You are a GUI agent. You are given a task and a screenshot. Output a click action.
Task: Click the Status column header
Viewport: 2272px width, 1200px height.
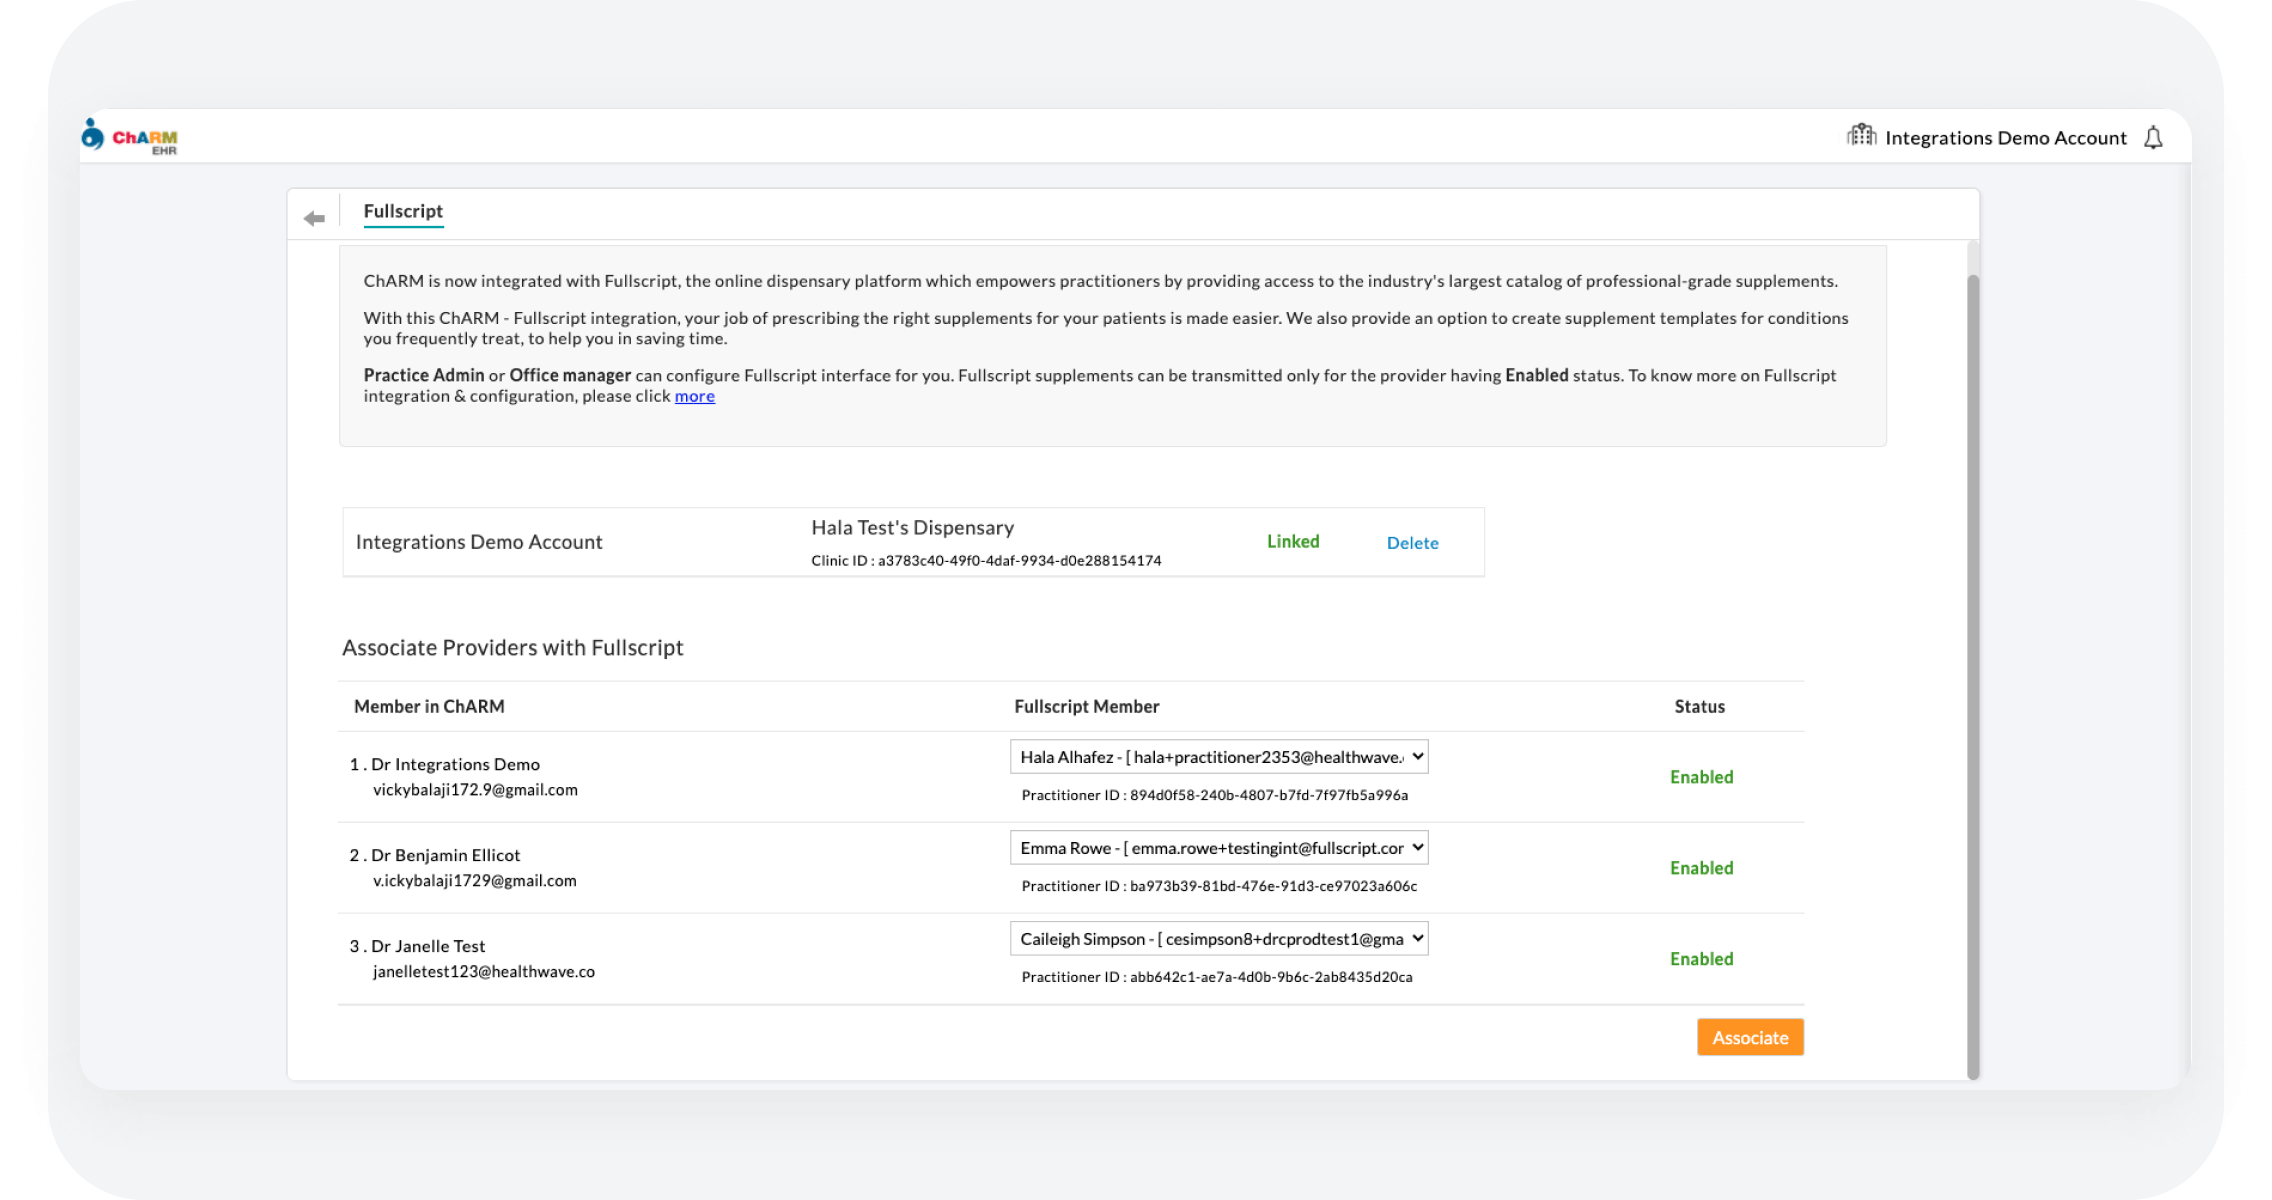click(x=1699, y=706)
